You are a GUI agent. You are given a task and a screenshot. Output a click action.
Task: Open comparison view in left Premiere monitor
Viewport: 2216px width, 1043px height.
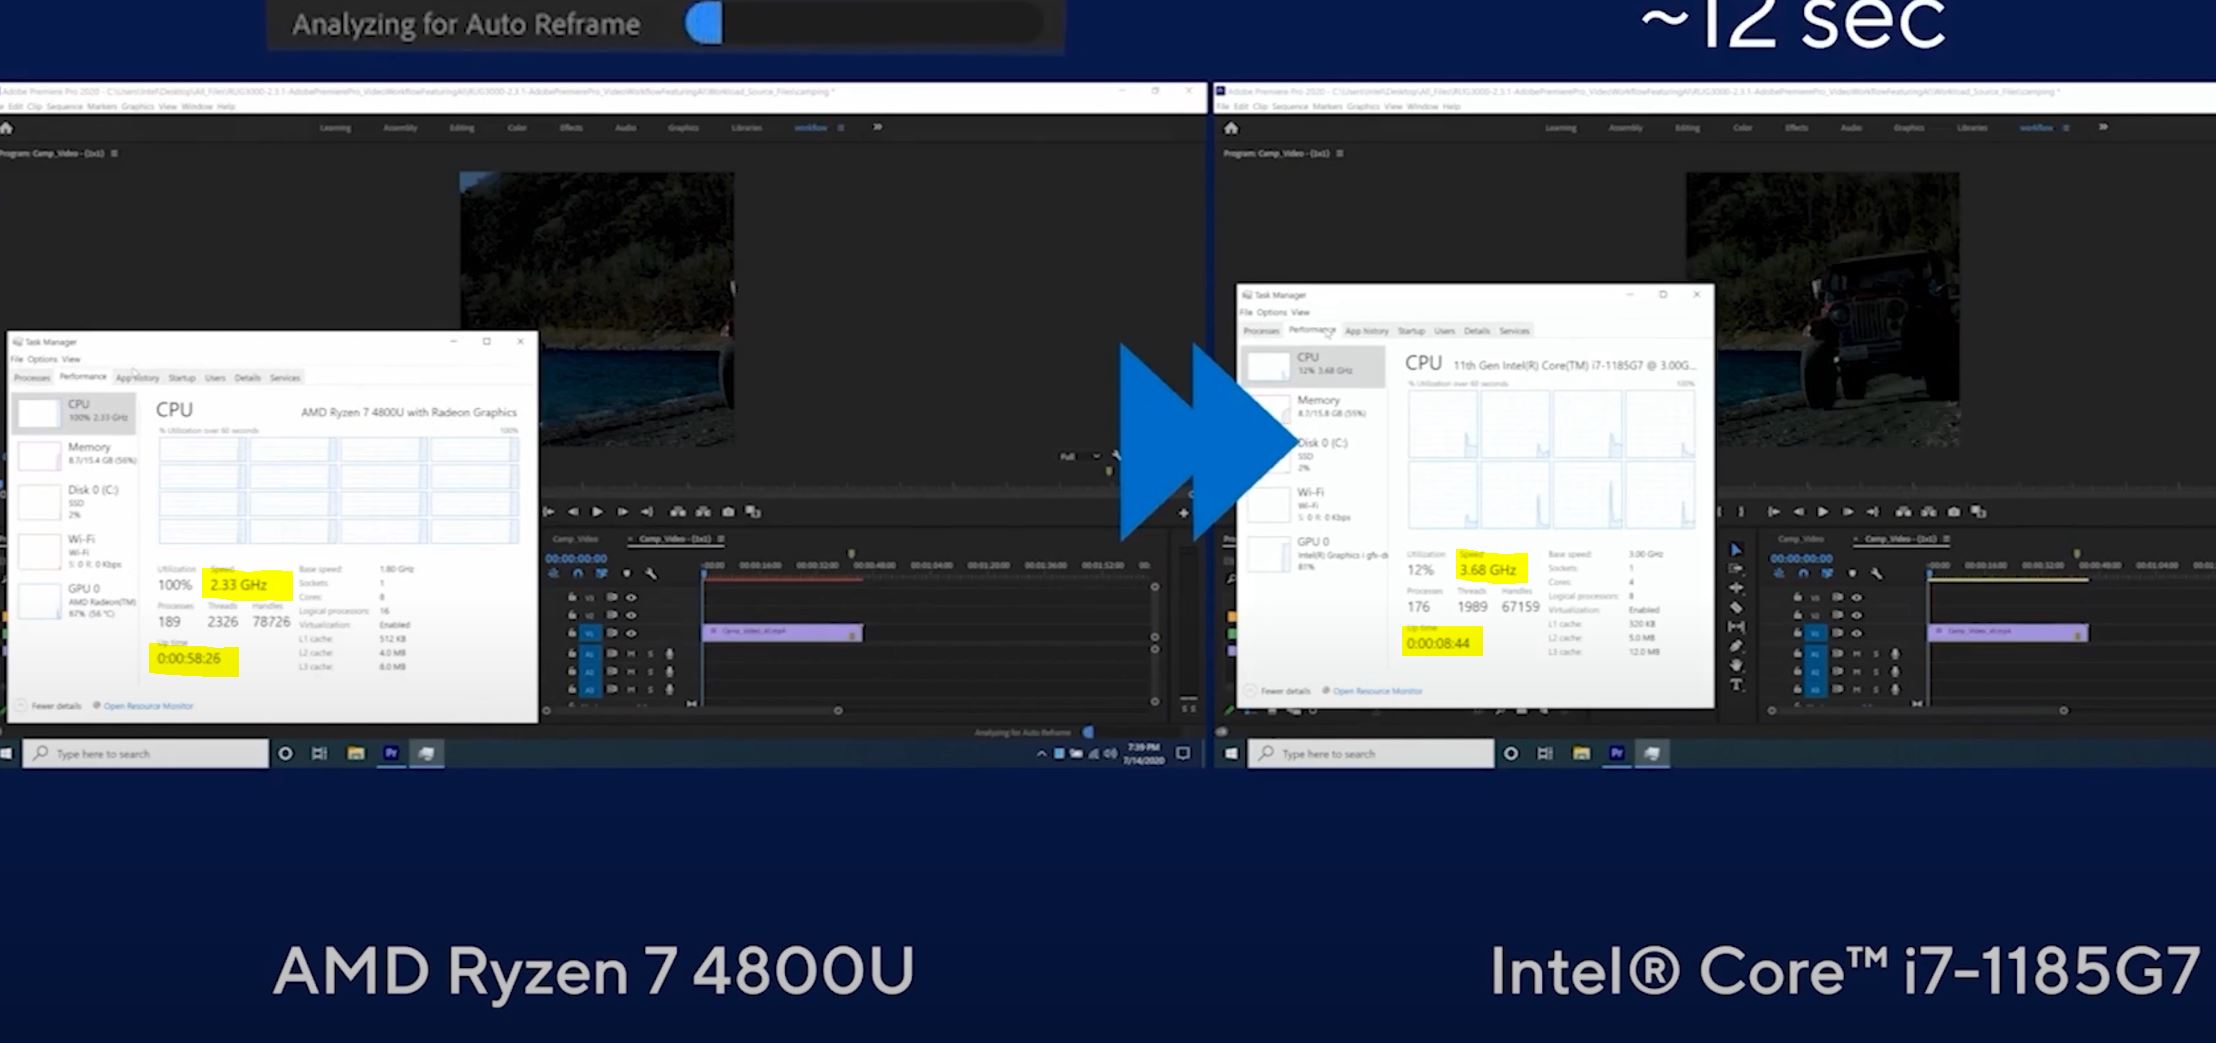point(753,512)
